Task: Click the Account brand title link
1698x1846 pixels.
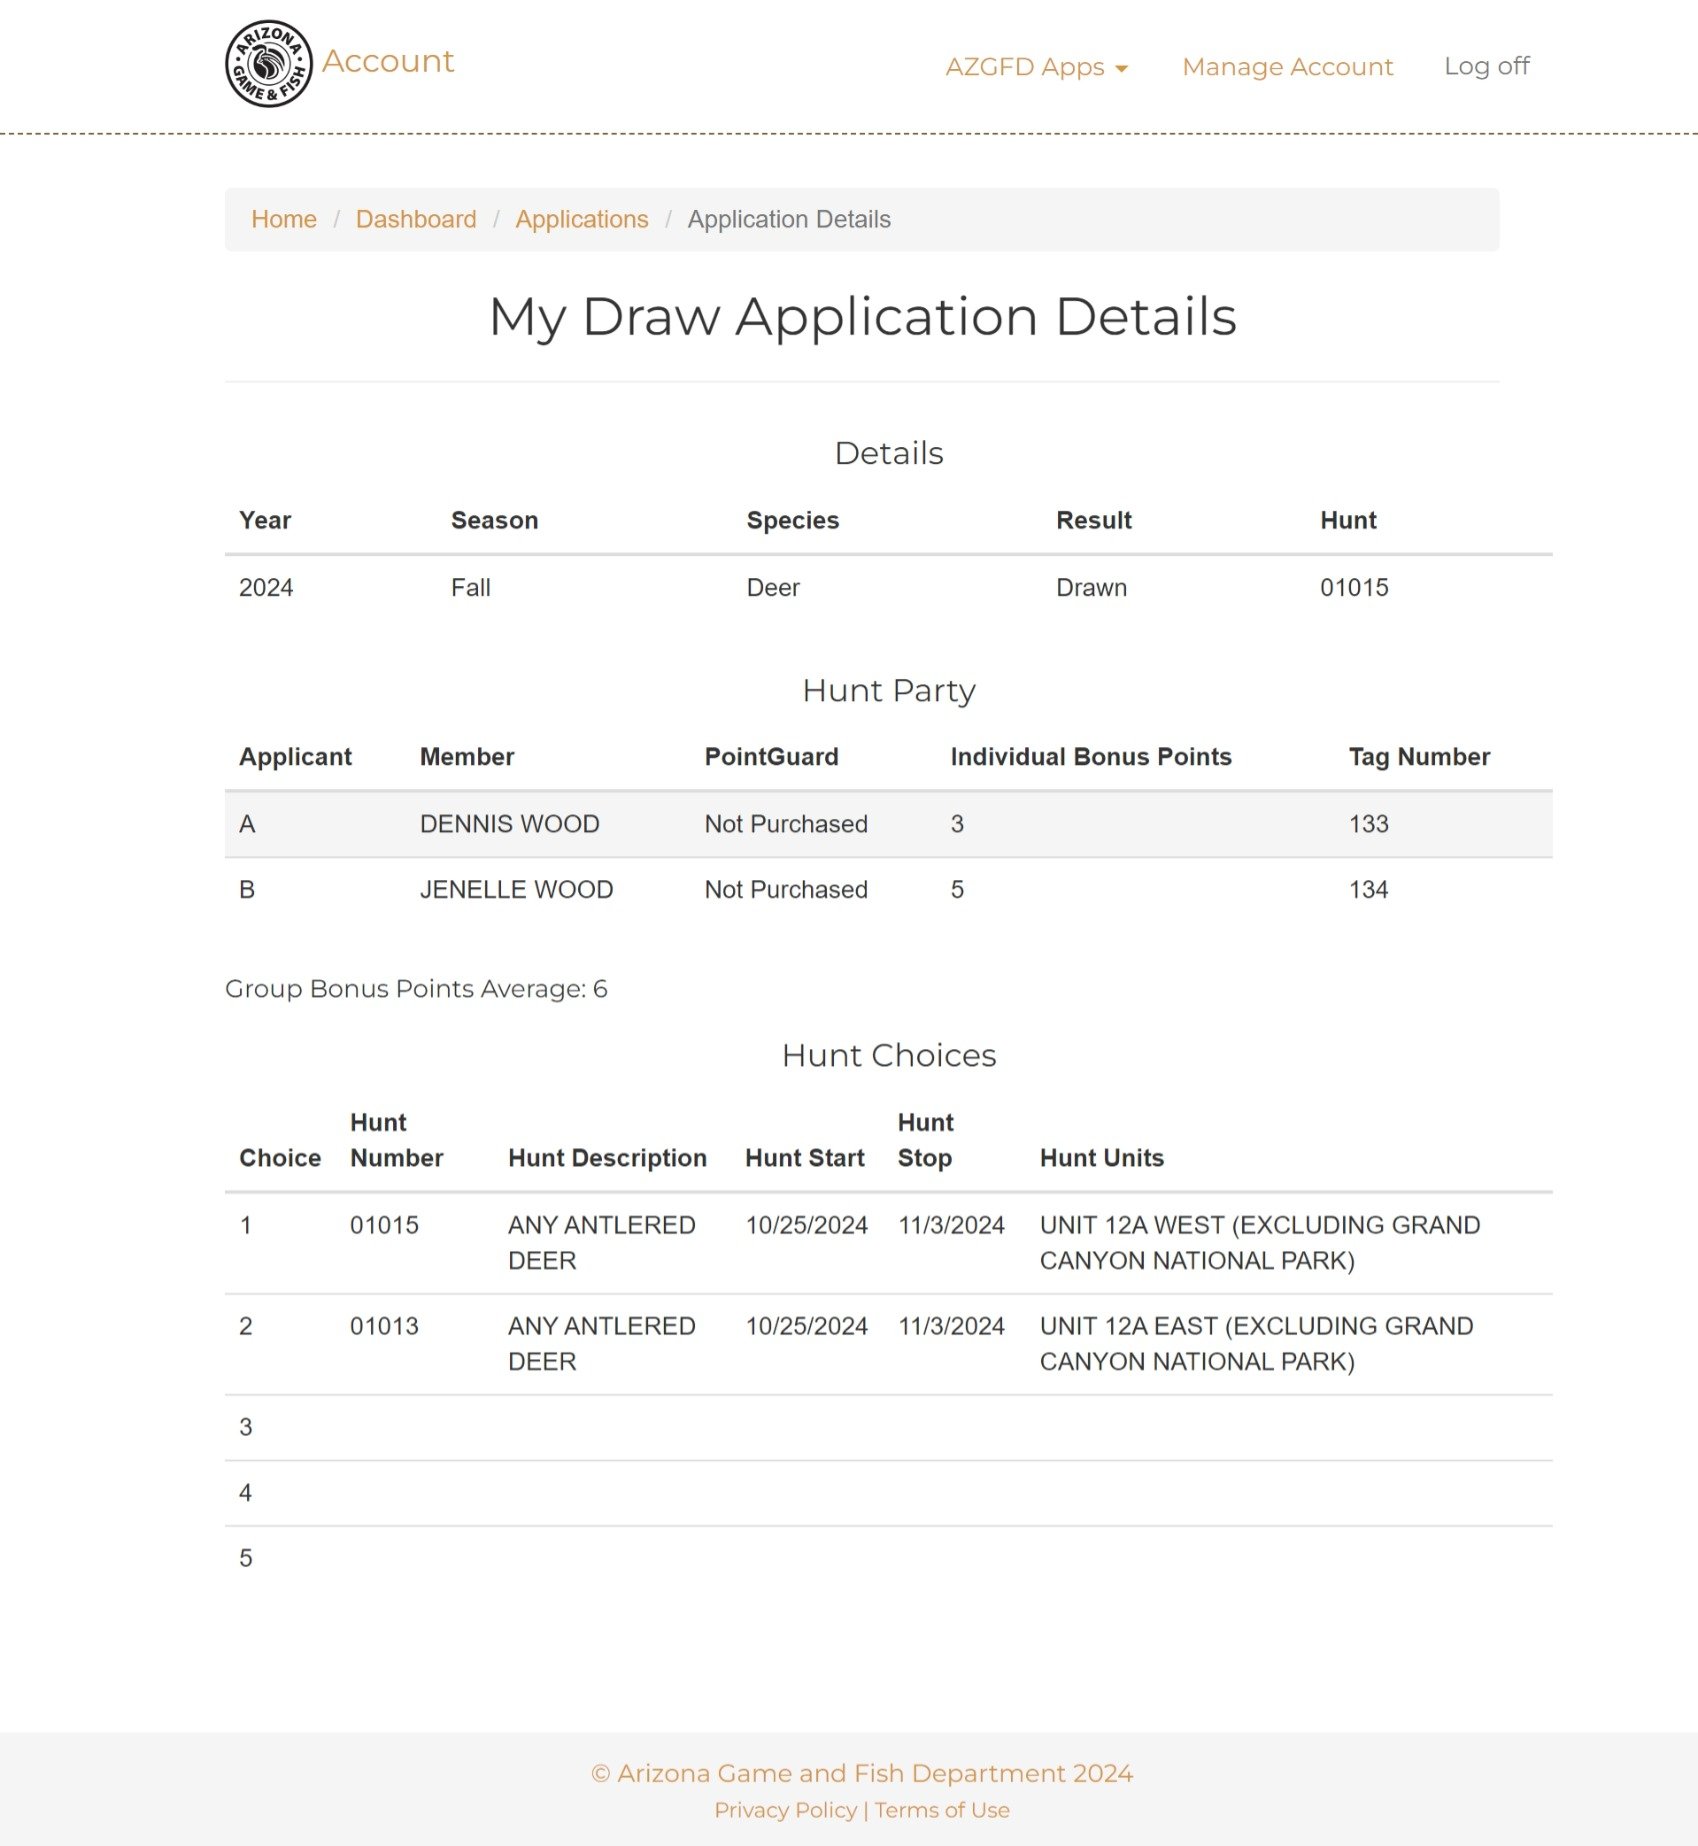Action: point(388,62)
